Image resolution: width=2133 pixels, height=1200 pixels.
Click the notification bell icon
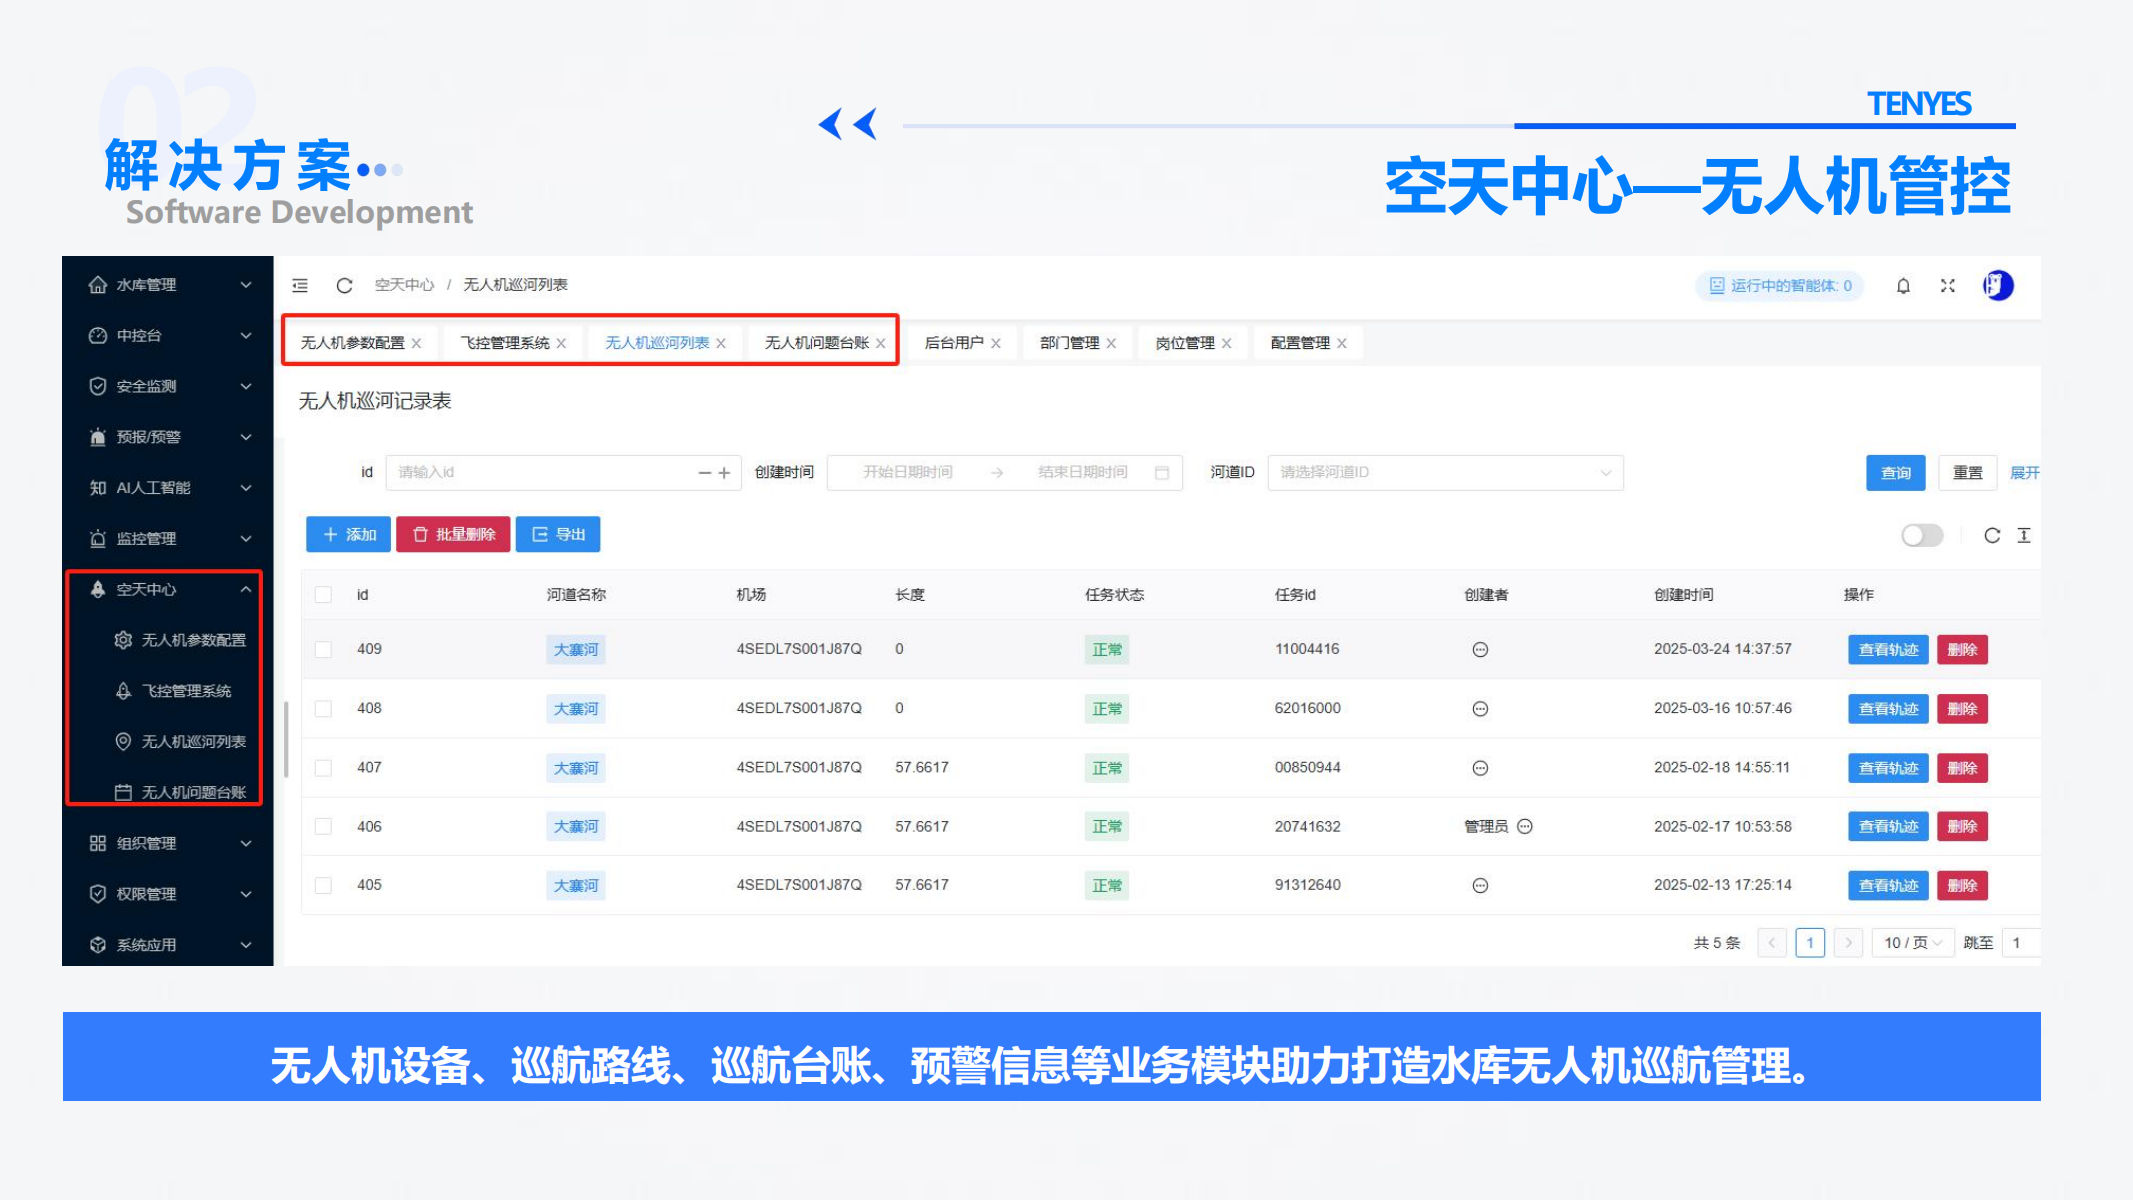click(1903, 286)
